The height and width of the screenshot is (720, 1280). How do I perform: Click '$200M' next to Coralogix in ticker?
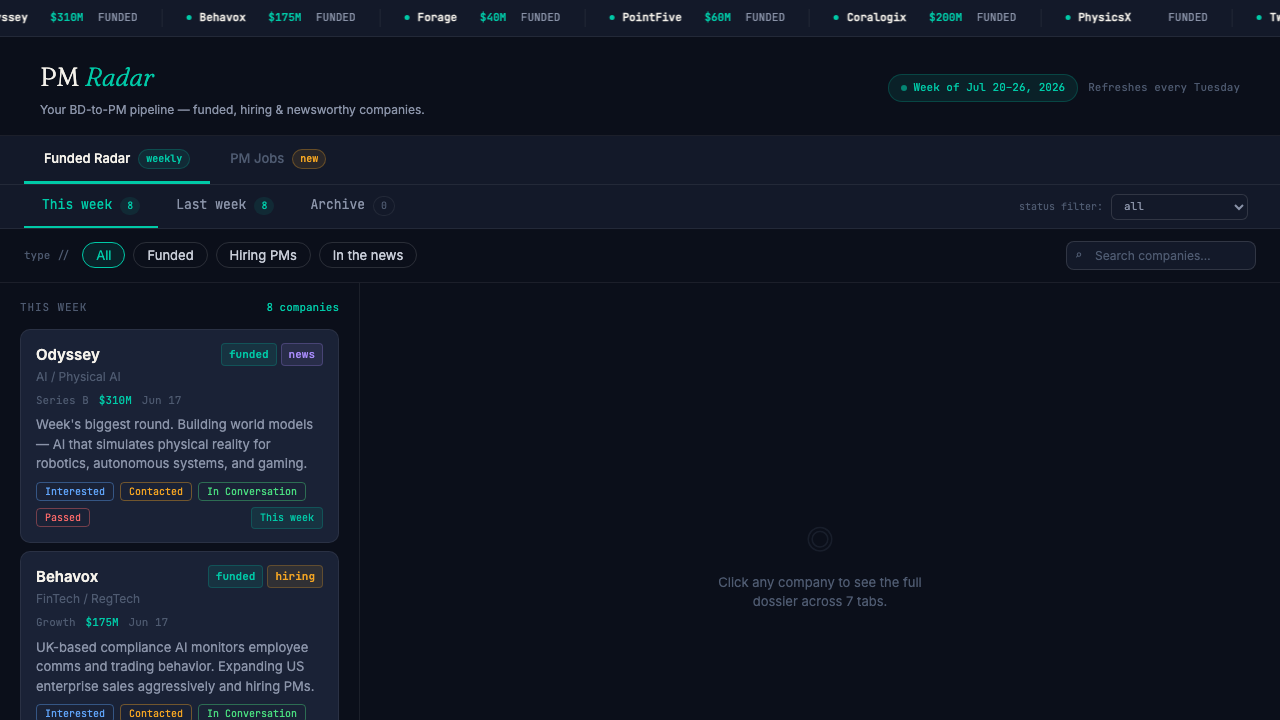pos(945,18)
